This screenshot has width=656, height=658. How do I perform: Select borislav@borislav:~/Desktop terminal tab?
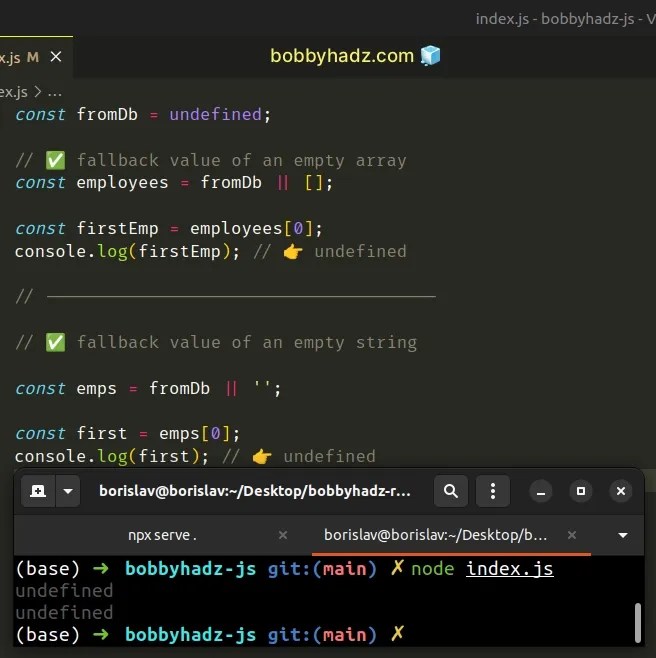435,535
